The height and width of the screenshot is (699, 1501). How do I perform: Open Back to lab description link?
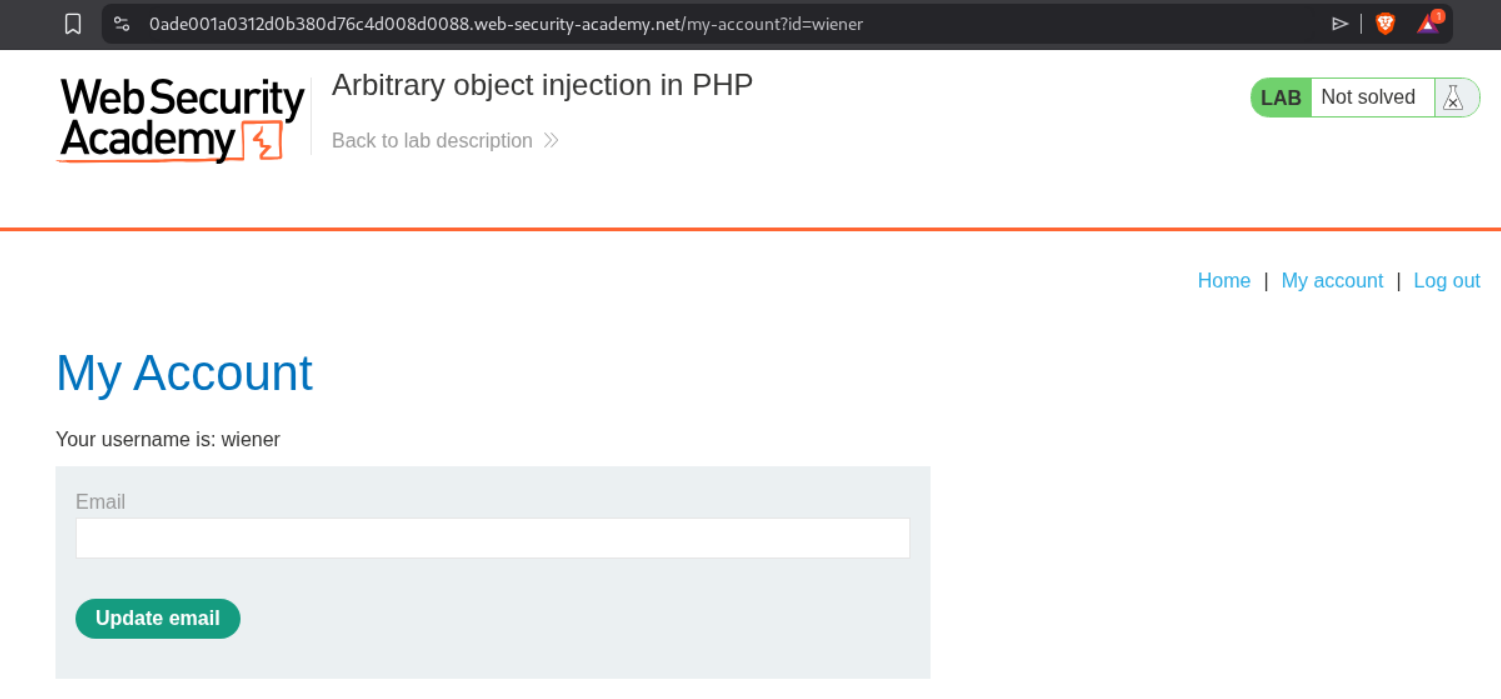[x=432, y=141]
